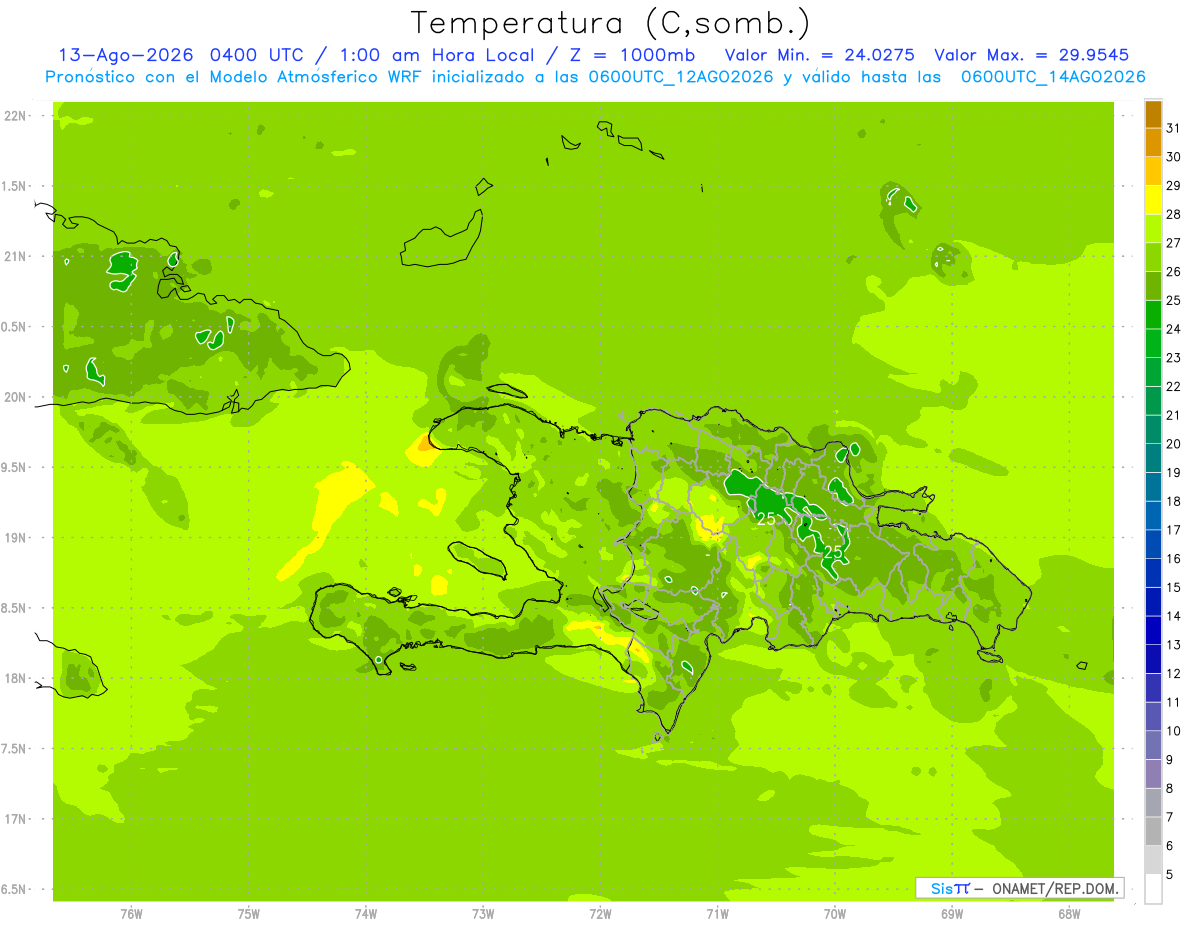1200x927 pixels.
Task: Click the colorbar label "27"
Action: [1173, 242]
